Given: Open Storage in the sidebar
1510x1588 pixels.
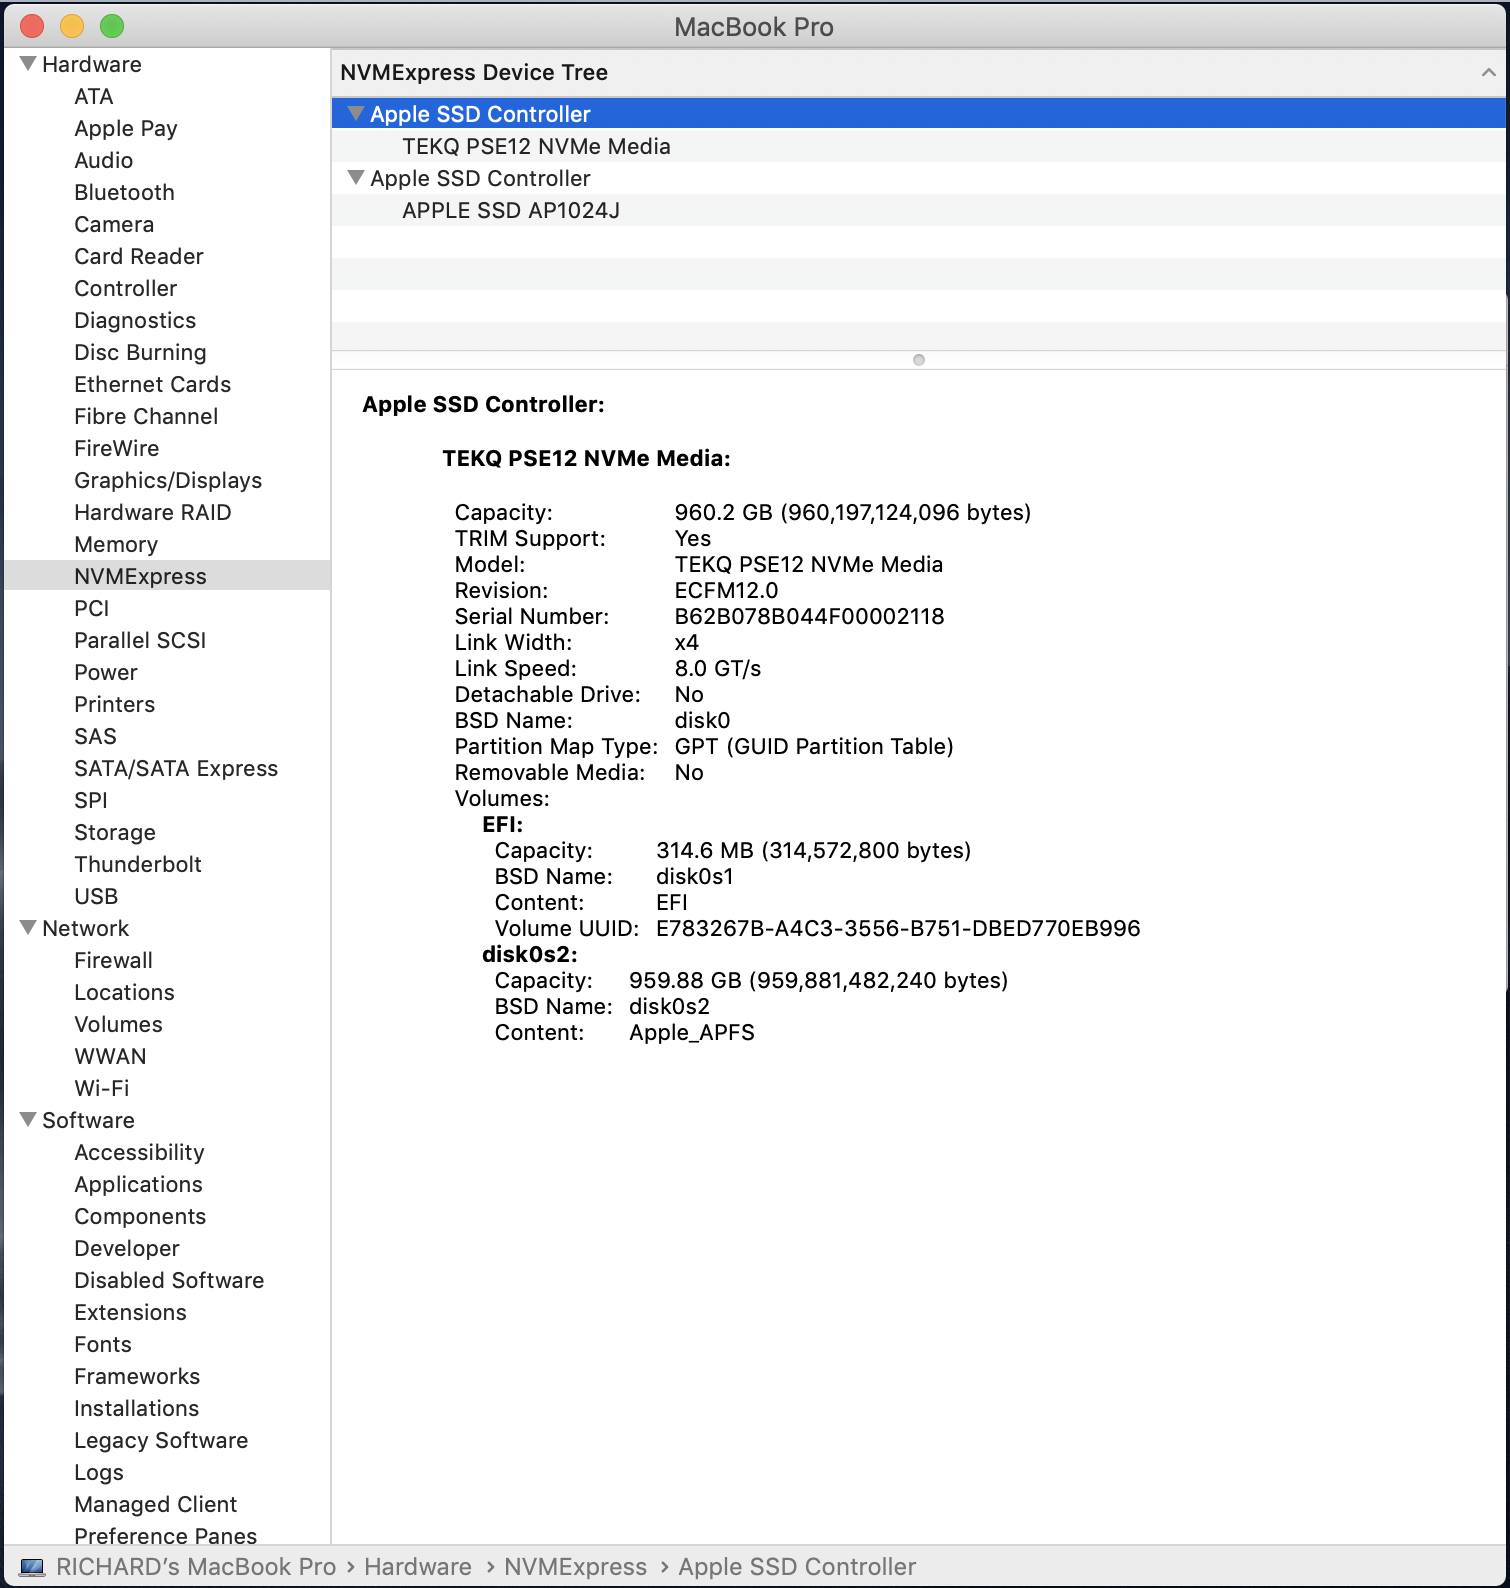Looking at the screenshot, I should 115,832.
